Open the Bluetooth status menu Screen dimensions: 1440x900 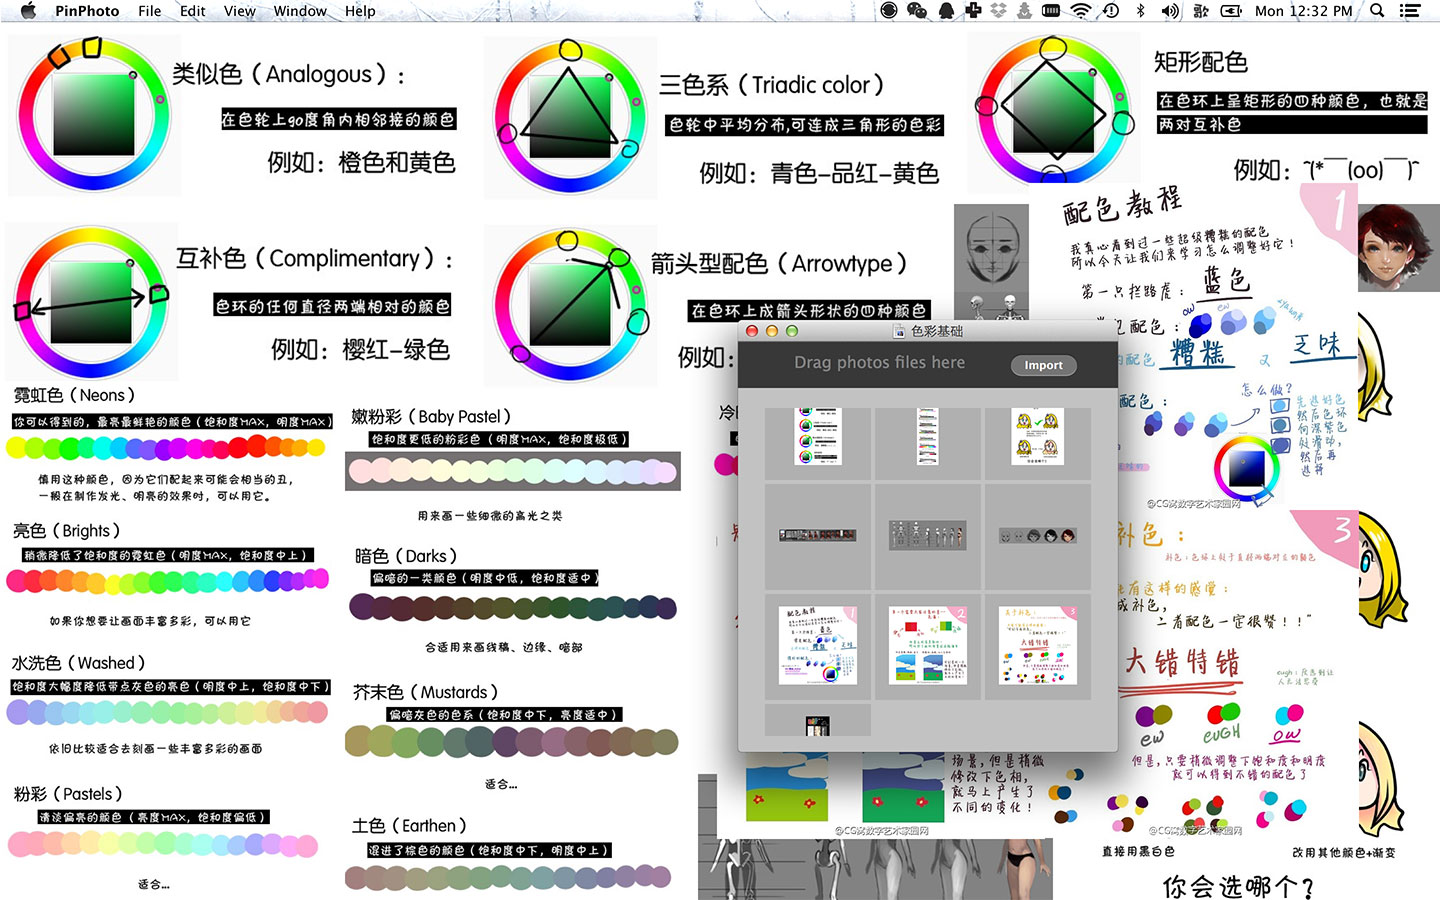tap(1140, 11)
